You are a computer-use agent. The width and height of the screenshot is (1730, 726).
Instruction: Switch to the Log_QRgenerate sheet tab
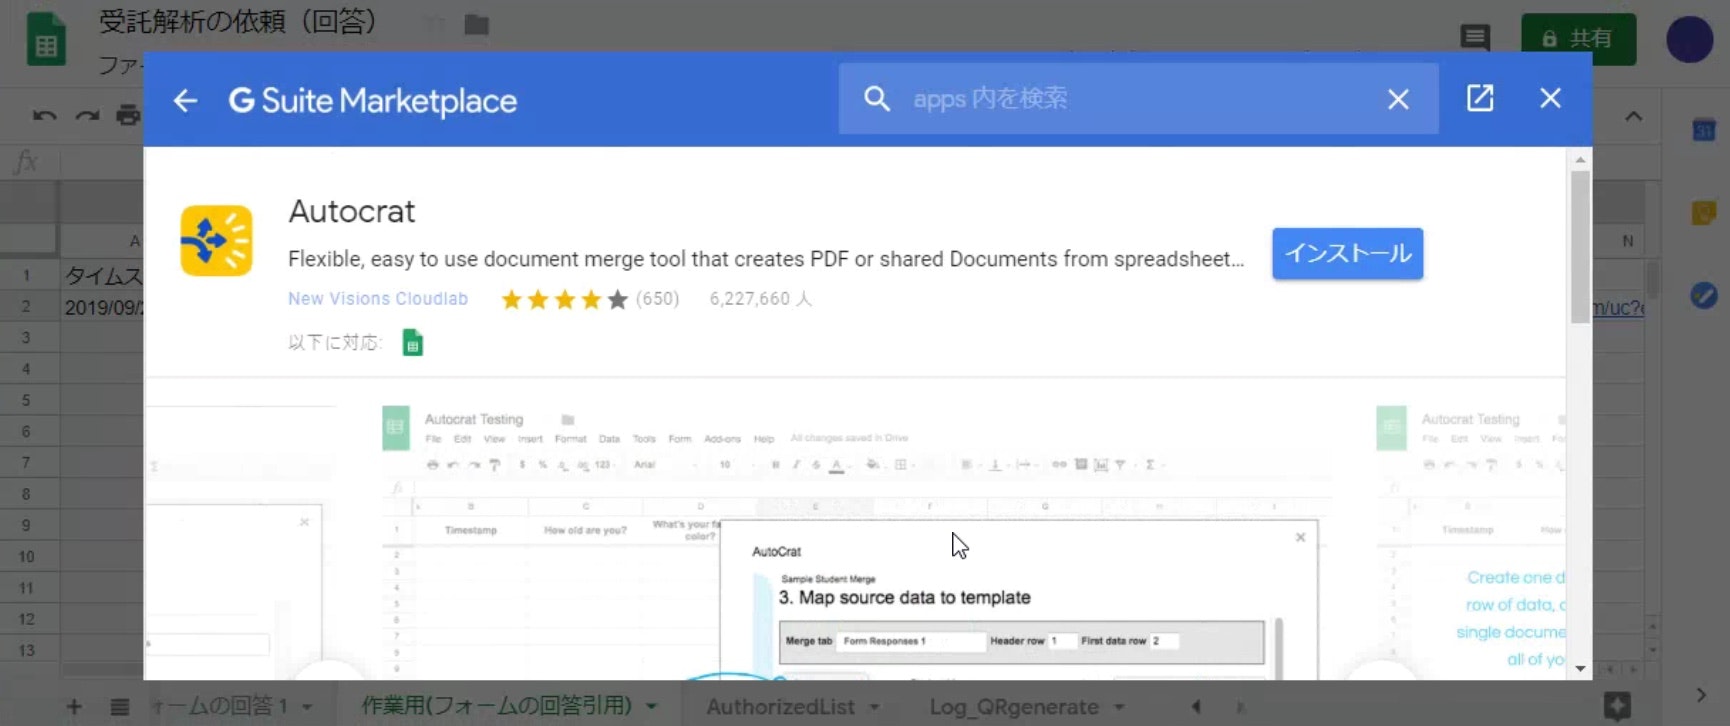click(x=1014, y=707)
